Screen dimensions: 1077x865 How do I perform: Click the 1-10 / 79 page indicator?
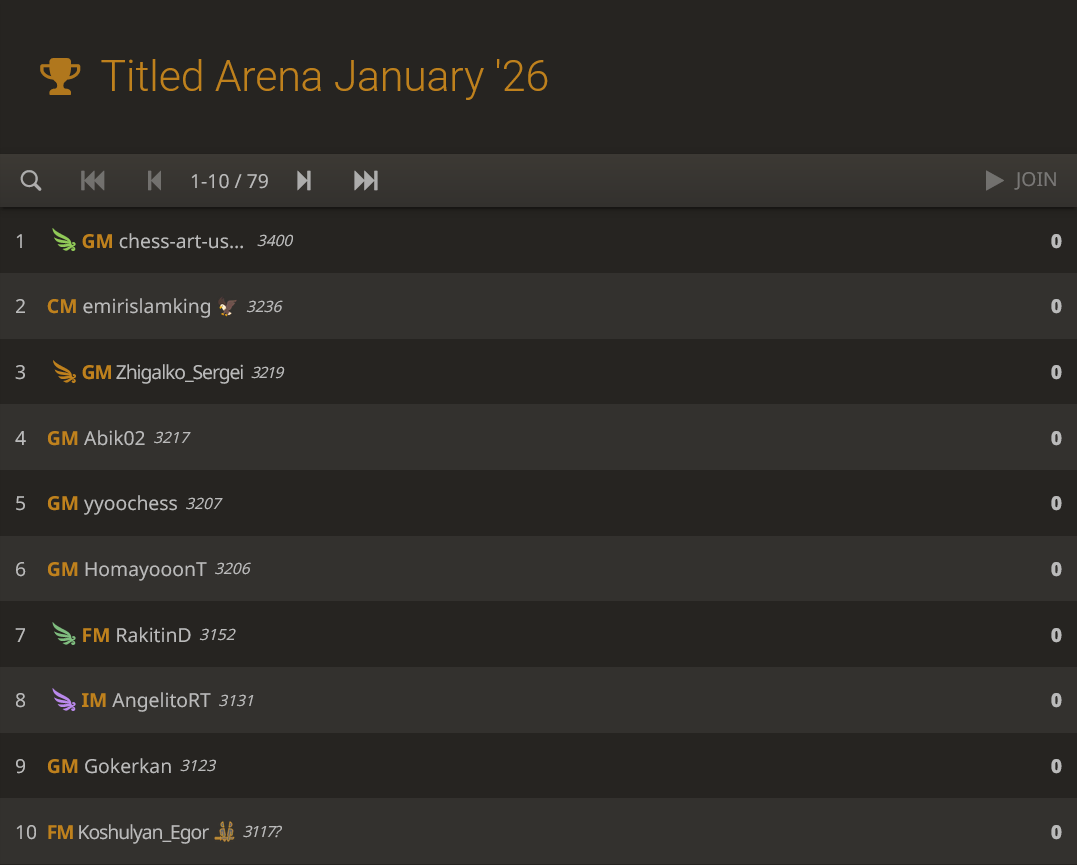pyautogui.click(x=229, y=181)
